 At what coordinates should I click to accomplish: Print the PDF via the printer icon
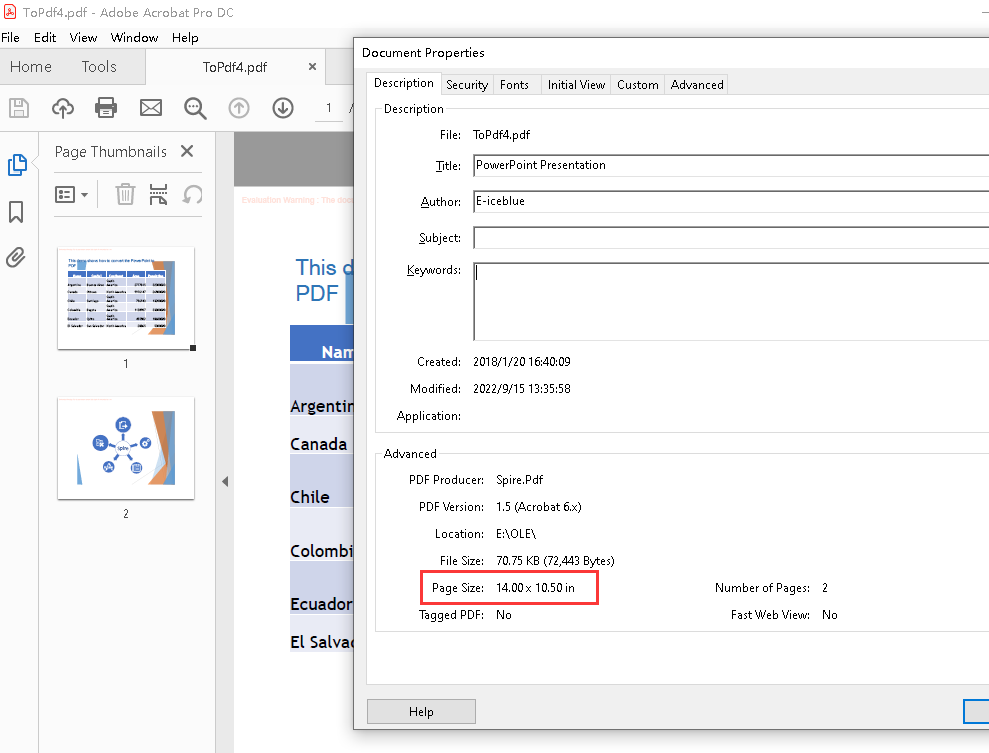(x=106, y=108)
